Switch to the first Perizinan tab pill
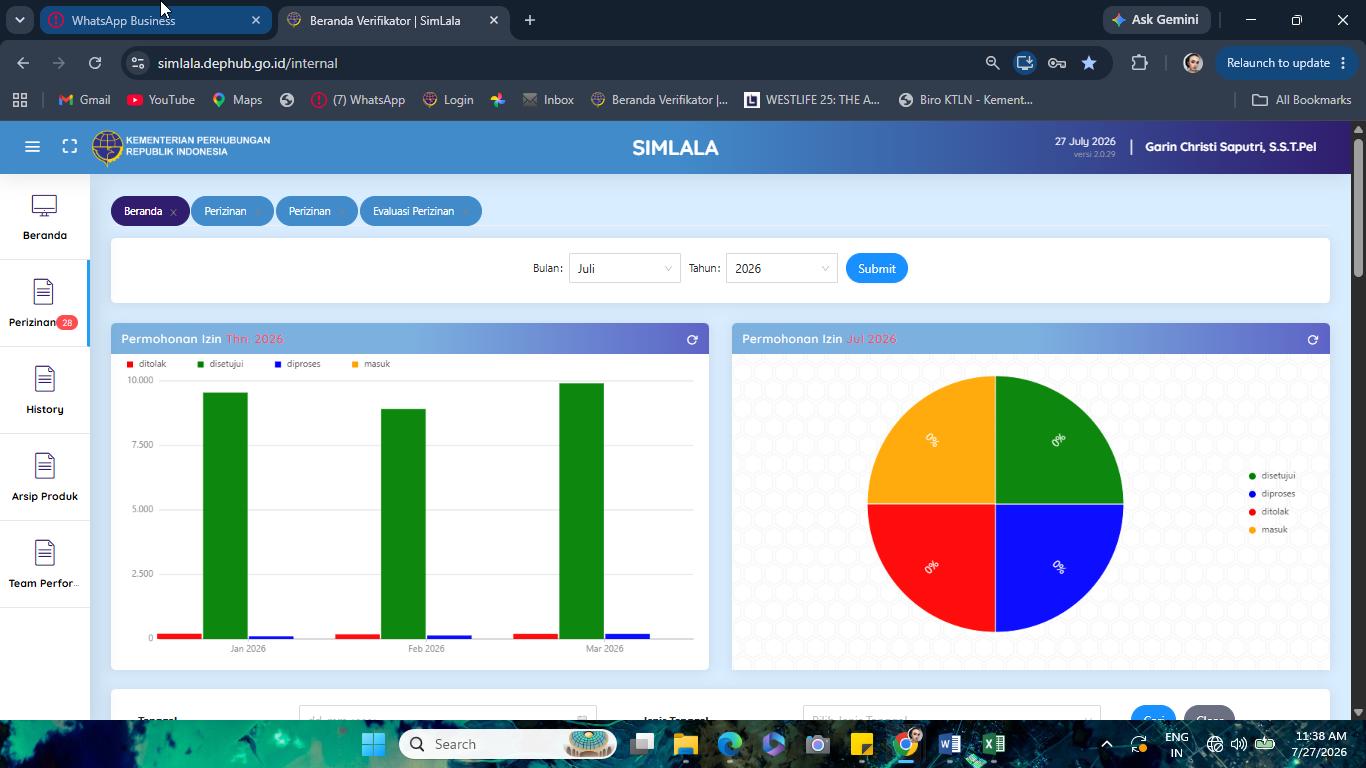 pyautogui.click(x=226, y=212)
